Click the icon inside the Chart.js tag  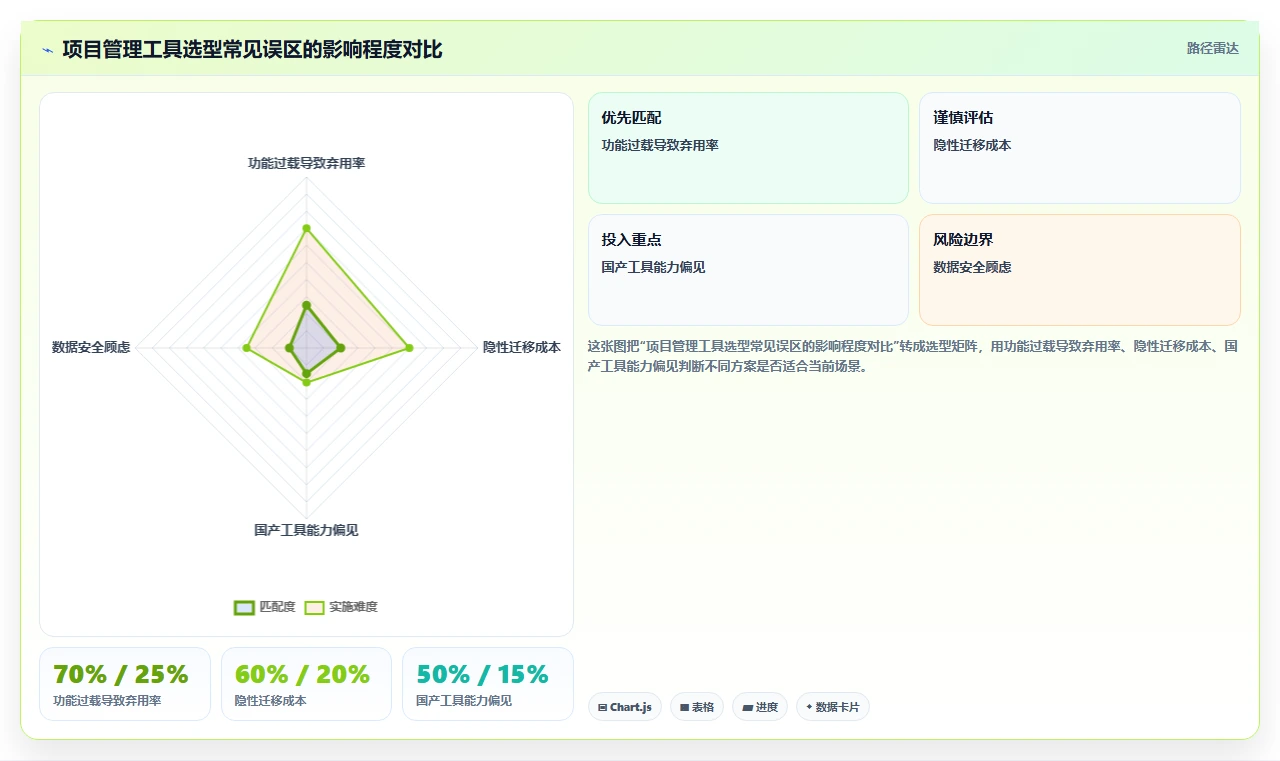tap(602, 707)
